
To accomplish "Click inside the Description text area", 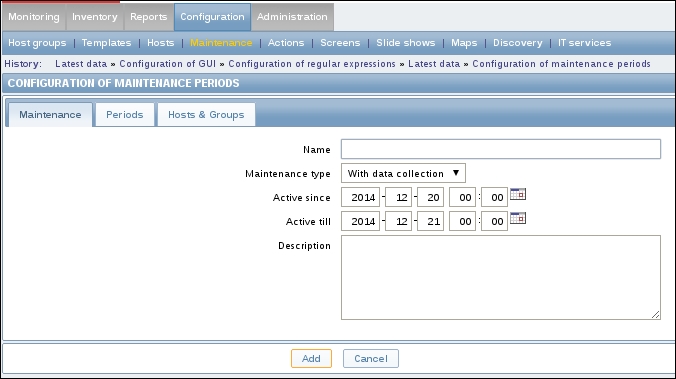I will [x=501, y=277].
